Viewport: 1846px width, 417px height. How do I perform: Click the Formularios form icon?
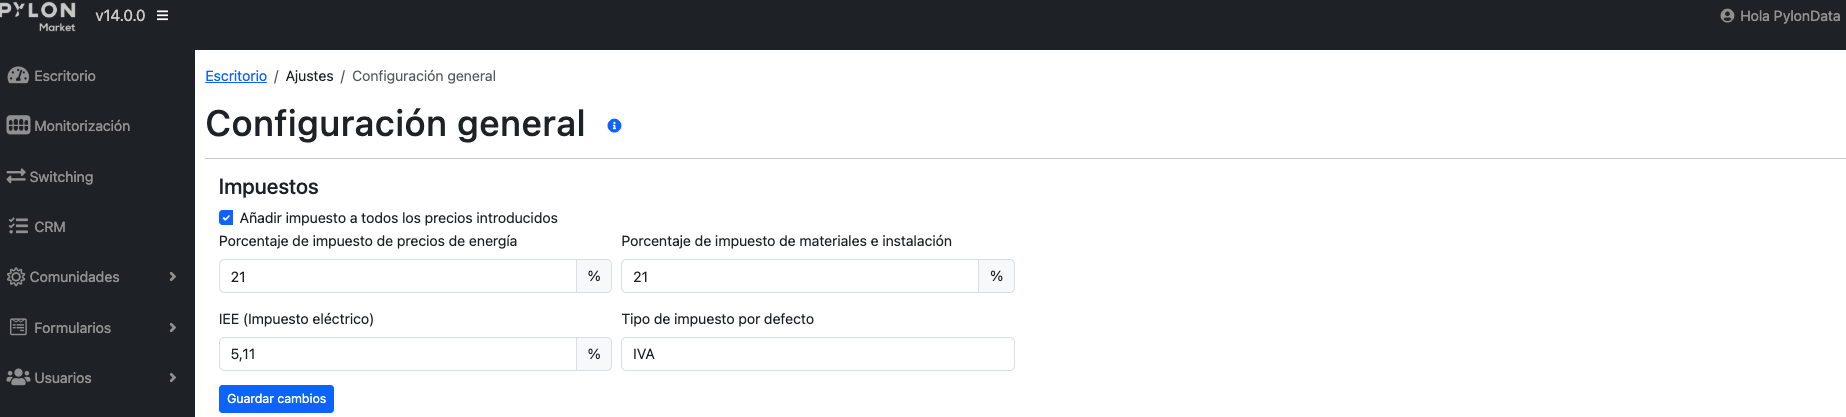coord(18,327)
